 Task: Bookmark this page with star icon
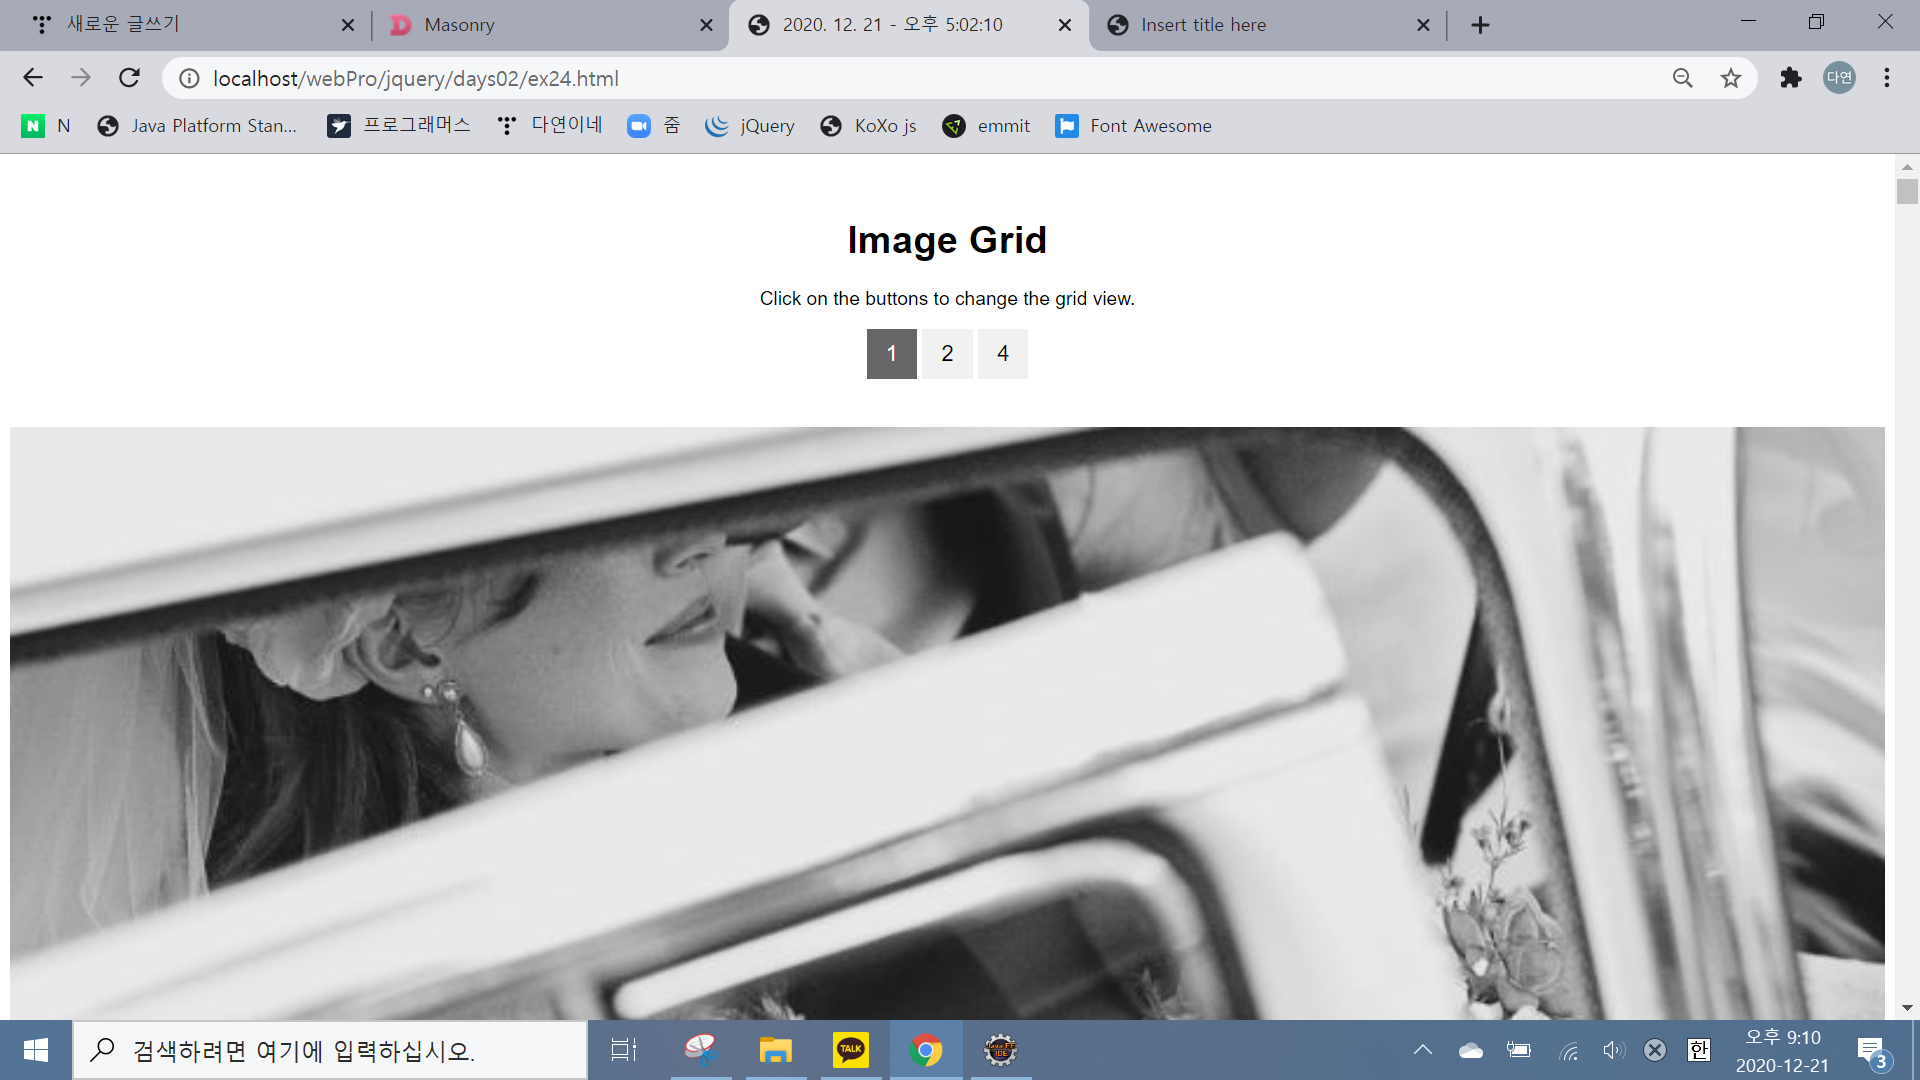[x=1731, y=78]
